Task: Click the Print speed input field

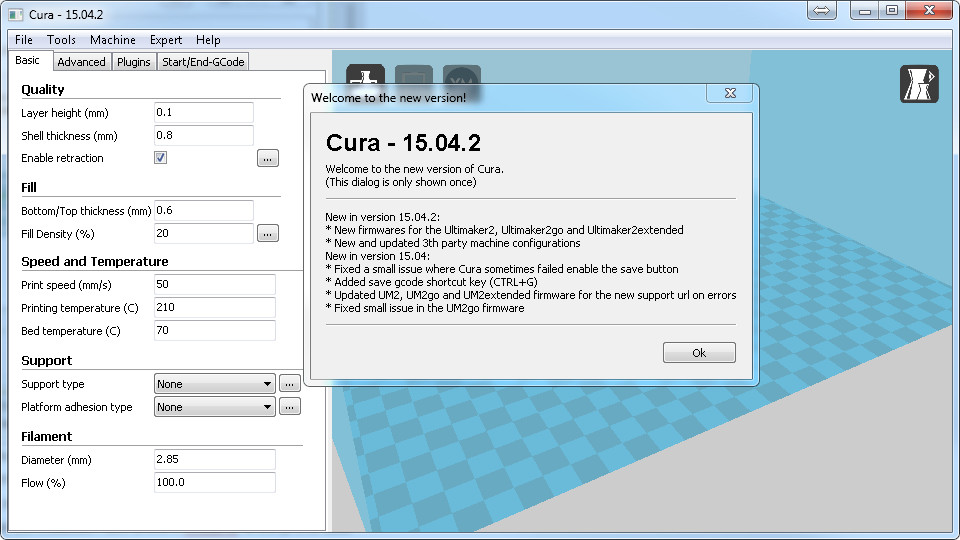Action: (x=215, y=285)
